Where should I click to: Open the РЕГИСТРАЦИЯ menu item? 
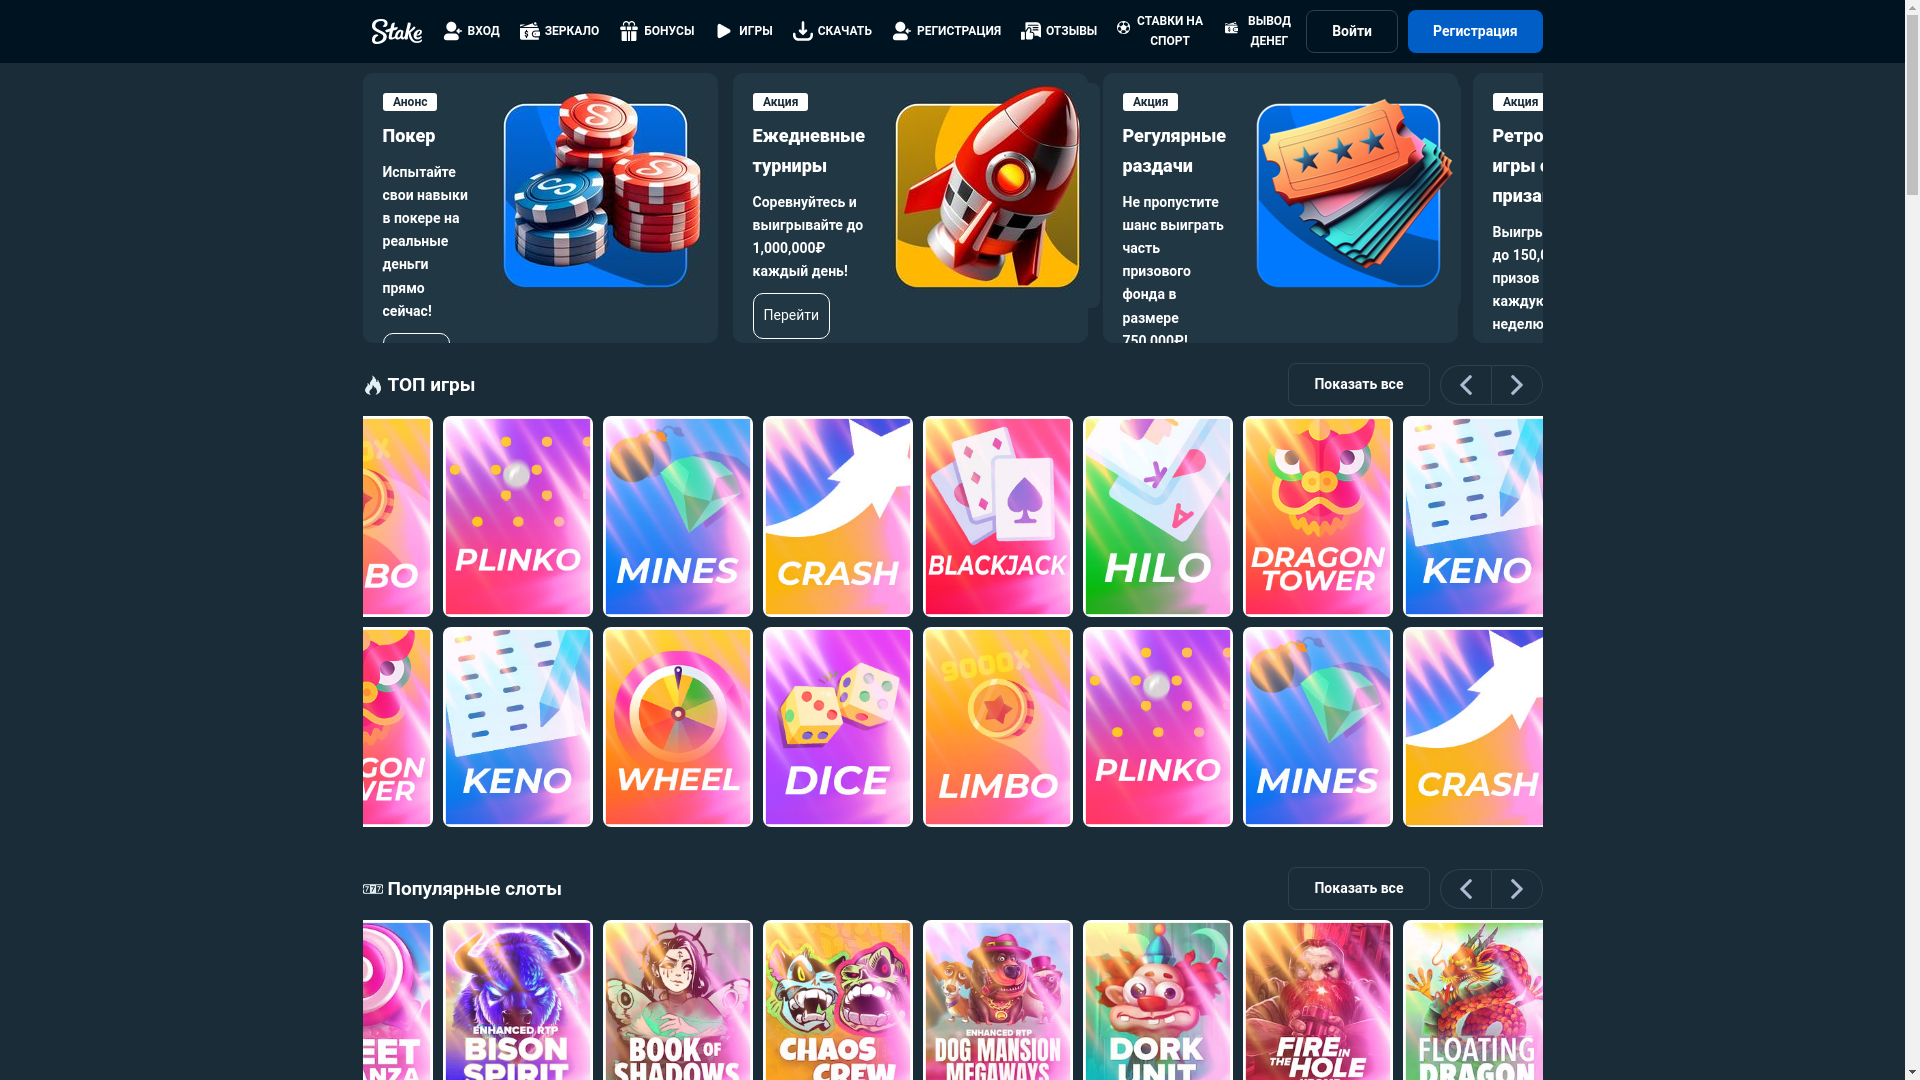coord(946,31)
